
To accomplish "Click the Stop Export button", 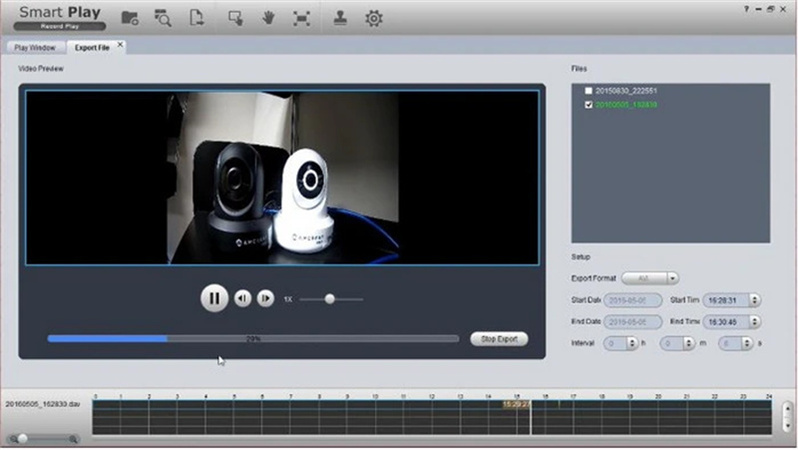I will click(499, 339).
